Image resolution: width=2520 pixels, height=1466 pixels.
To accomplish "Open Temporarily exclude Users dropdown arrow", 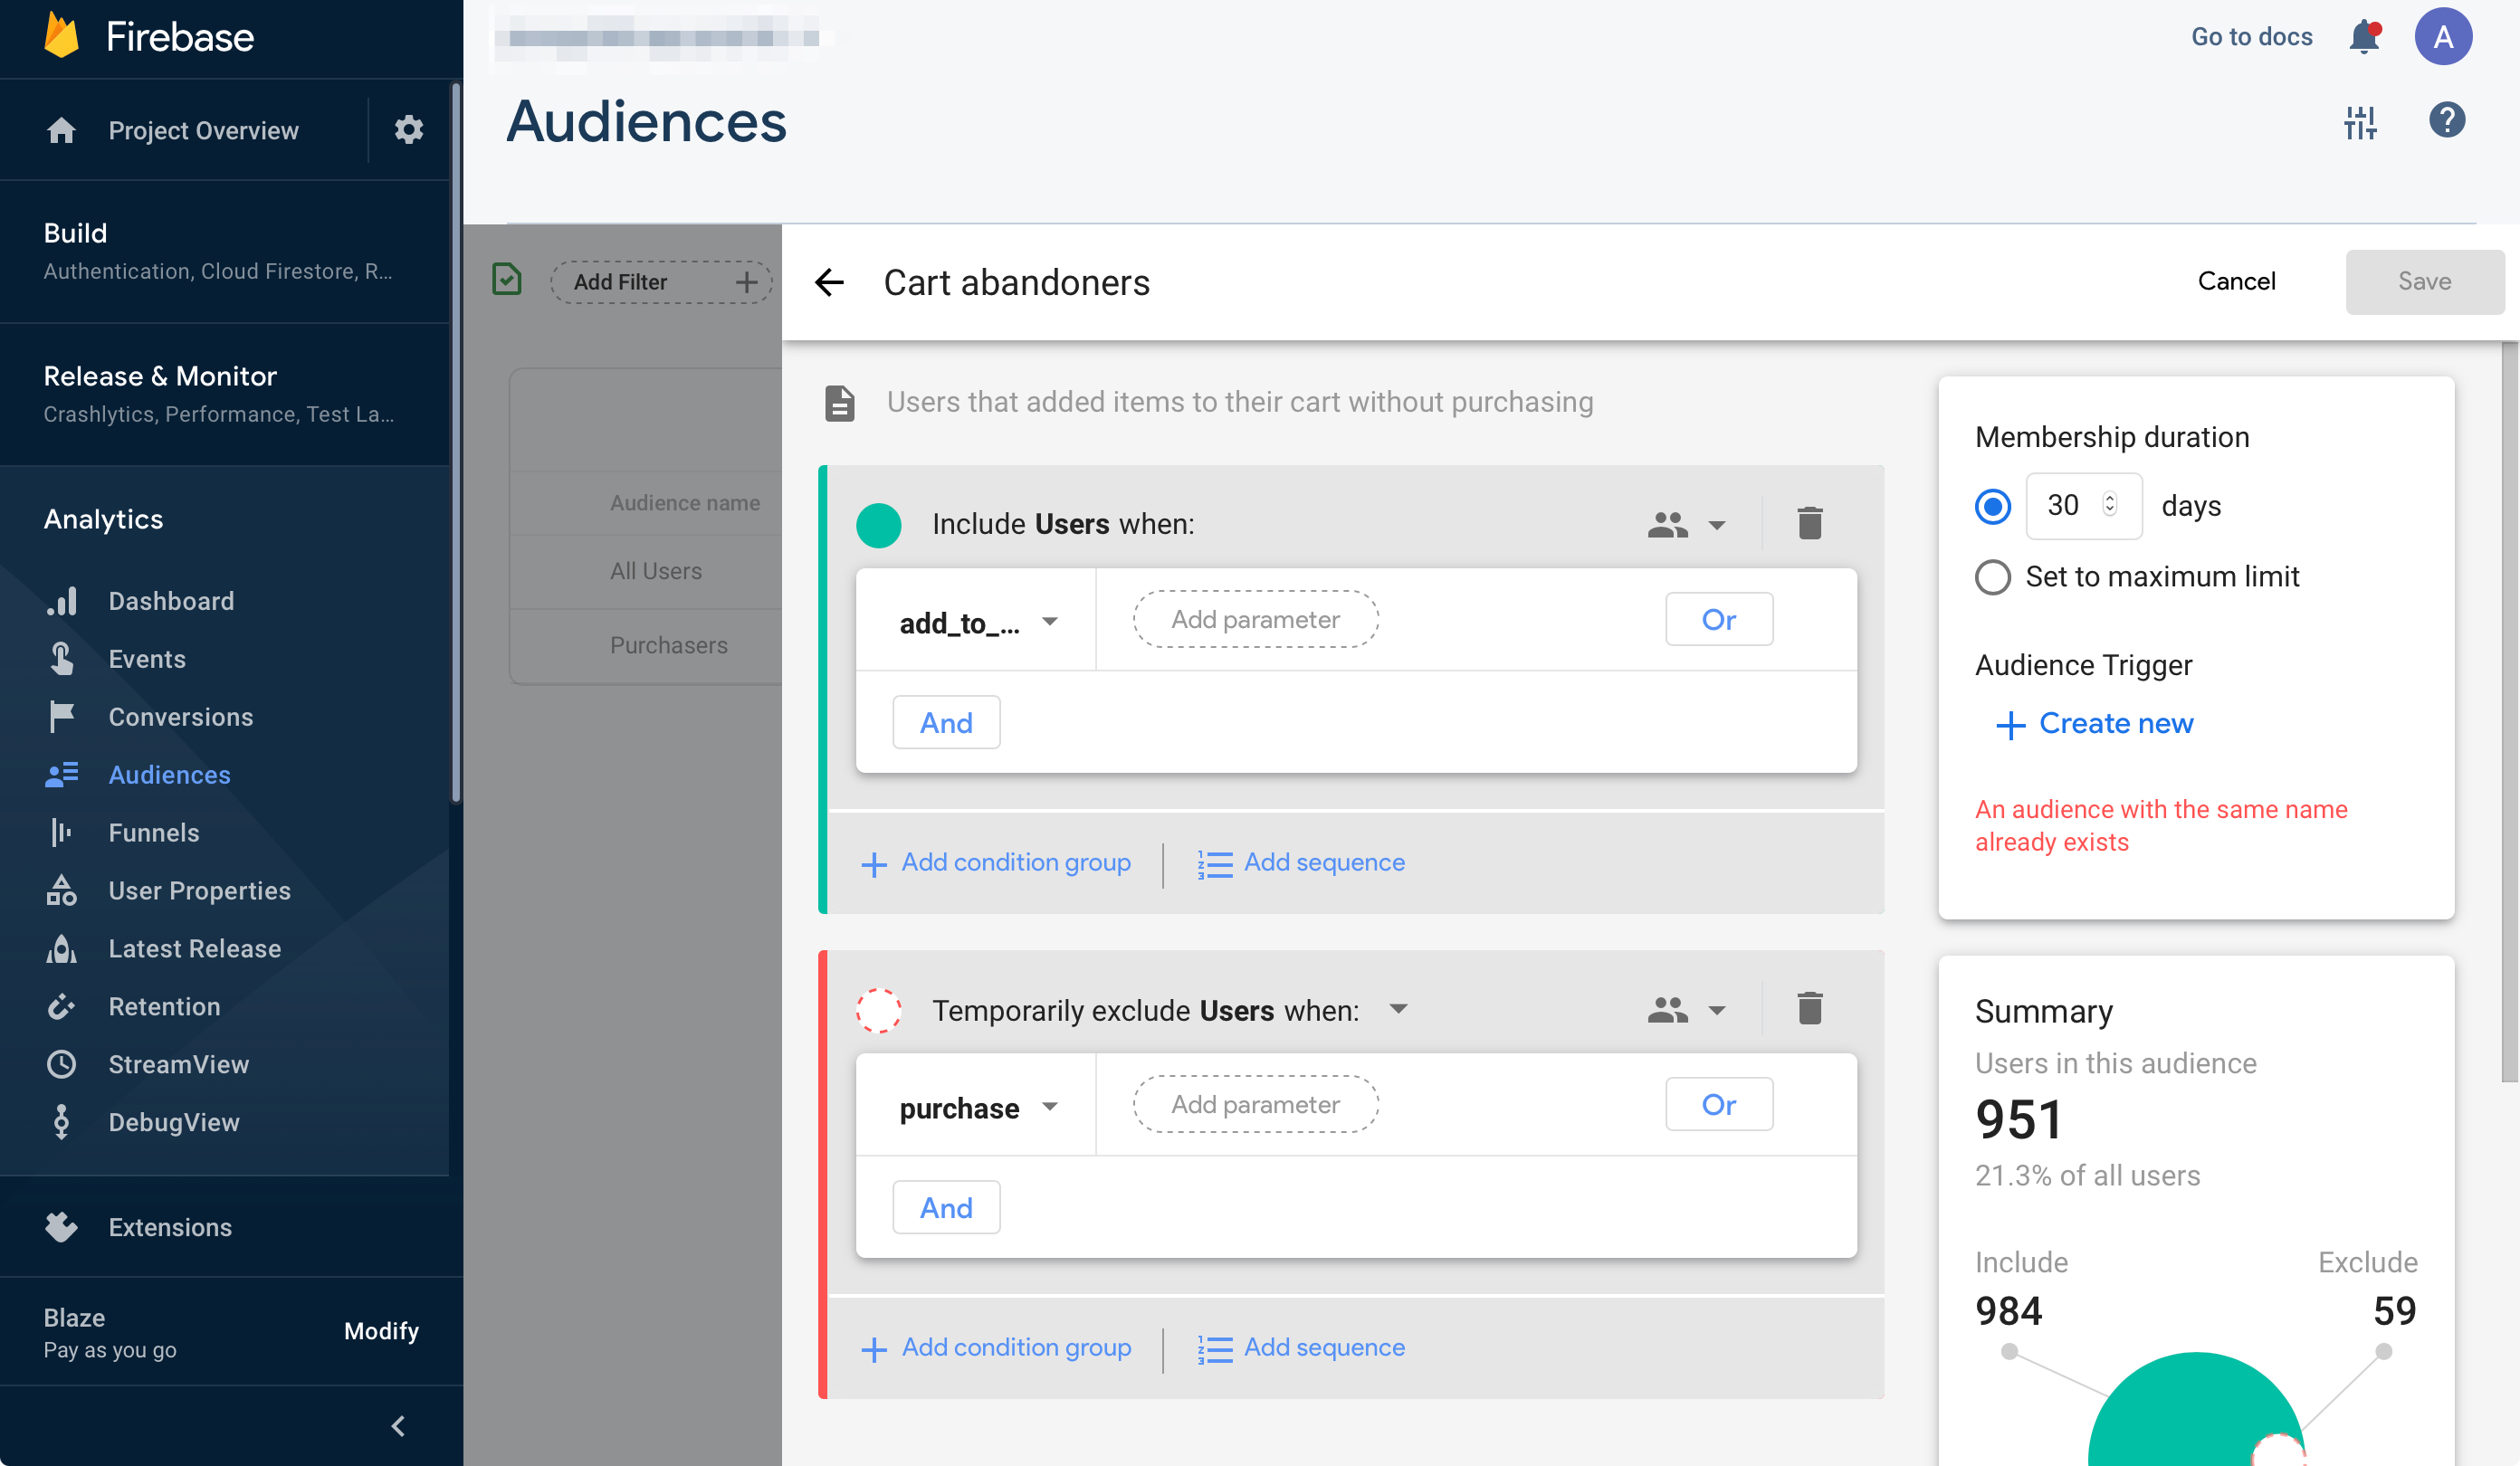I will point(1398,1008).
